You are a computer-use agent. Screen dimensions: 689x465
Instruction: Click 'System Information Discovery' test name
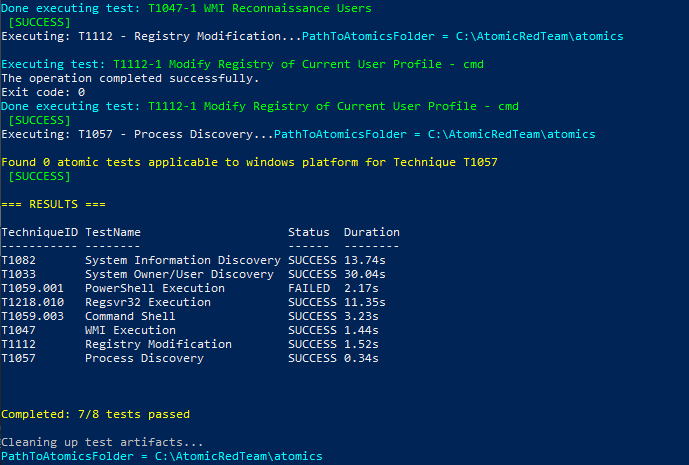[183, 260]
